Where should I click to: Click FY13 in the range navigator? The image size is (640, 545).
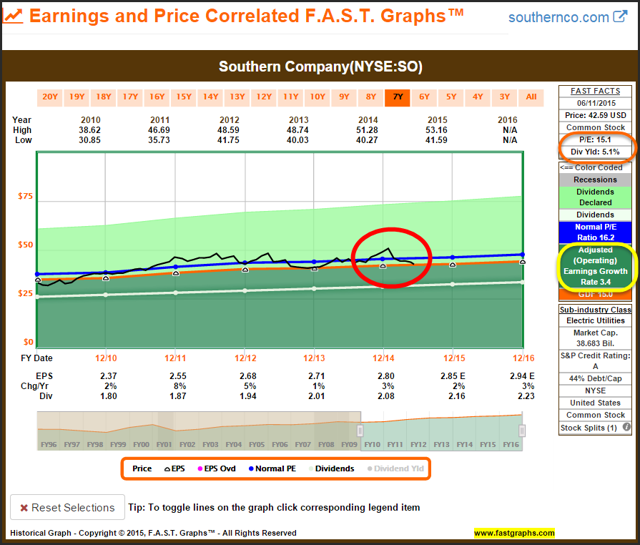441,445
